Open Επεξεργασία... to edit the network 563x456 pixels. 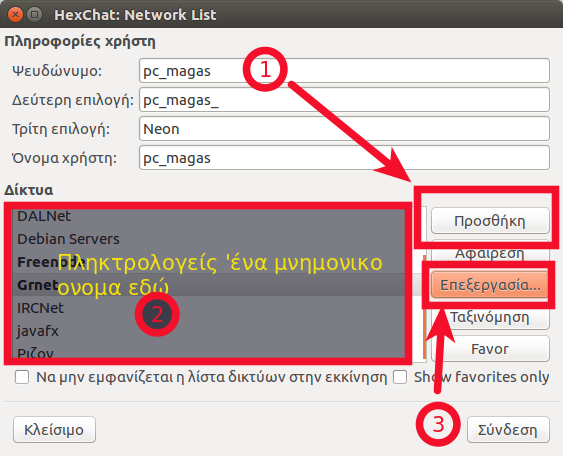coord(490,285)
